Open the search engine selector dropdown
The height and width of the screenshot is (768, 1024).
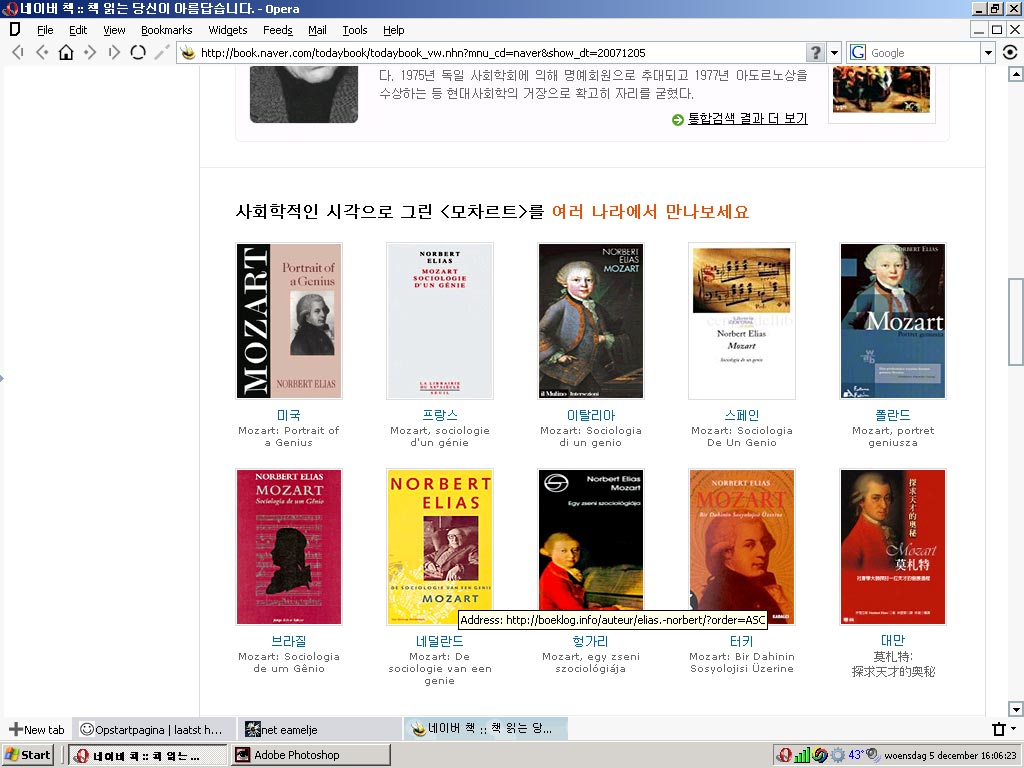pyautogui.click(x=988, y=53)
